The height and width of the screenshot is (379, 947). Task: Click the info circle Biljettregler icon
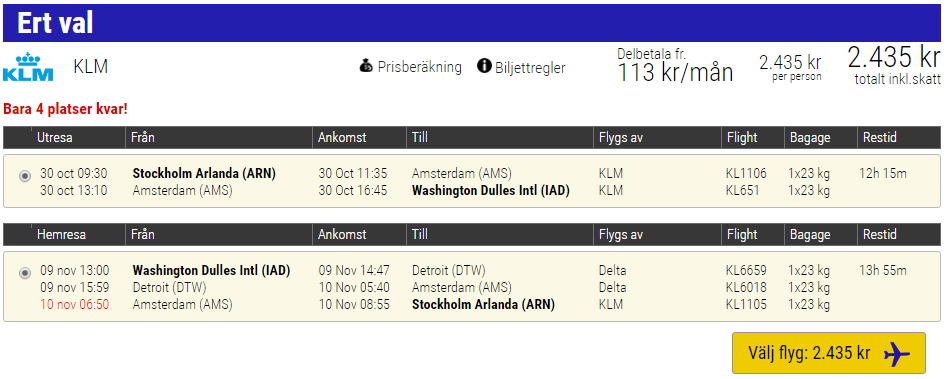click(484, 66)
